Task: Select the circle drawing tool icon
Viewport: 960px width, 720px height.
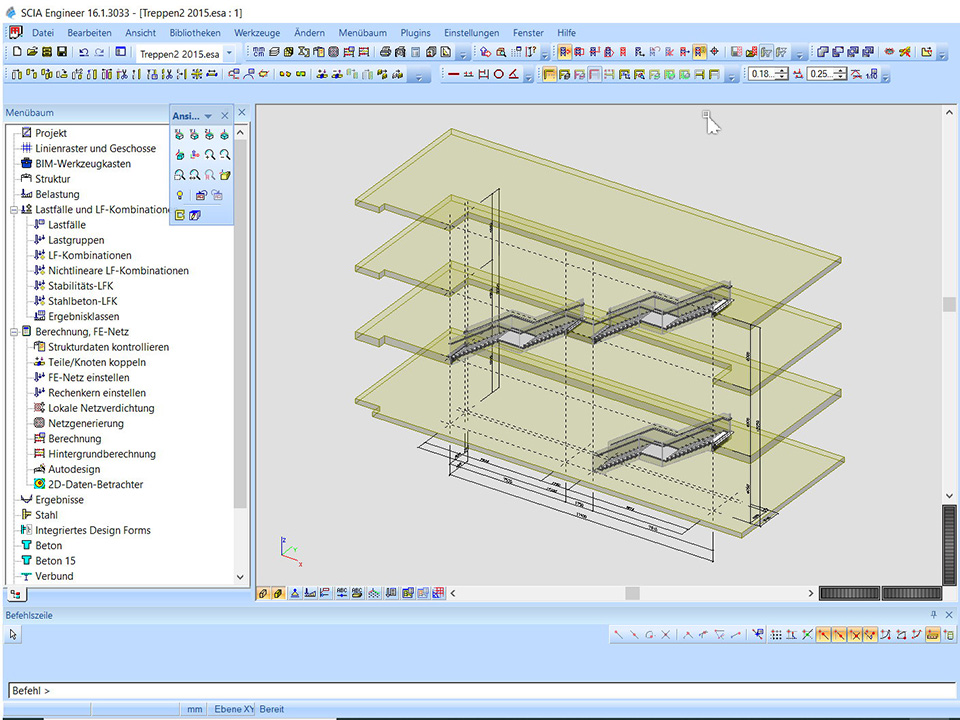Action: pyautogui.click(x=499, y=74)
